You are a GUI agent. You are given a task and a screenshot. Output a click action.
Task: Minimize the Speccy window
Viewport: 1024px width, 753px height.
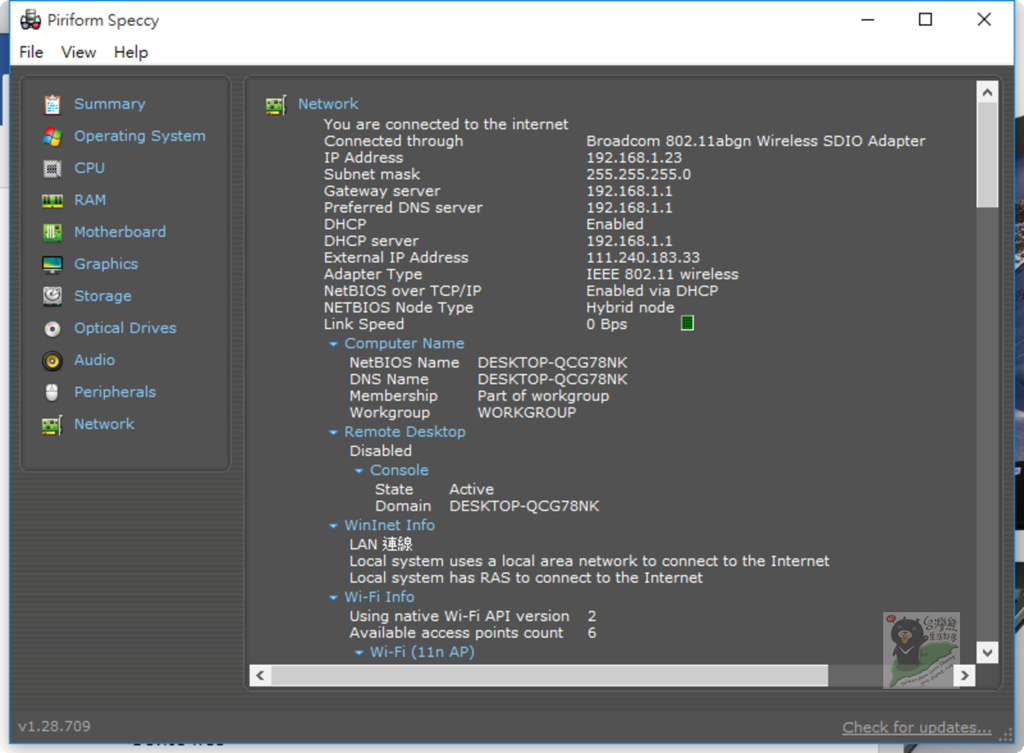coord(868,20)
